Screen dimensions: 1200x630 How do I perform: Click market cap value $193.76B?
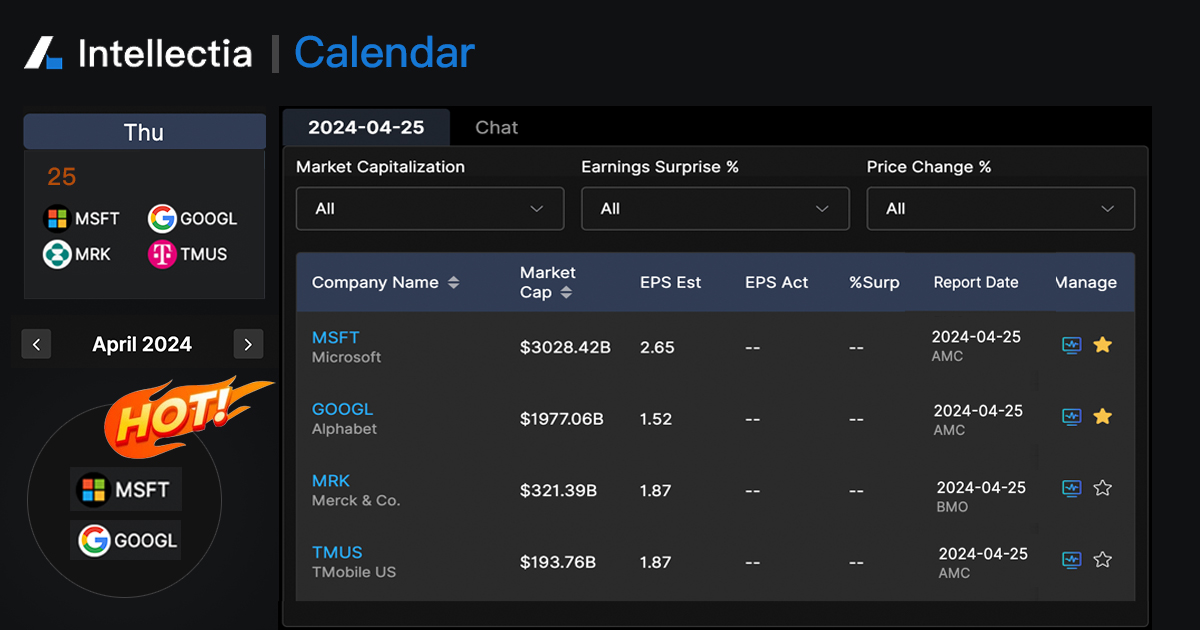(x=558, y=563)
